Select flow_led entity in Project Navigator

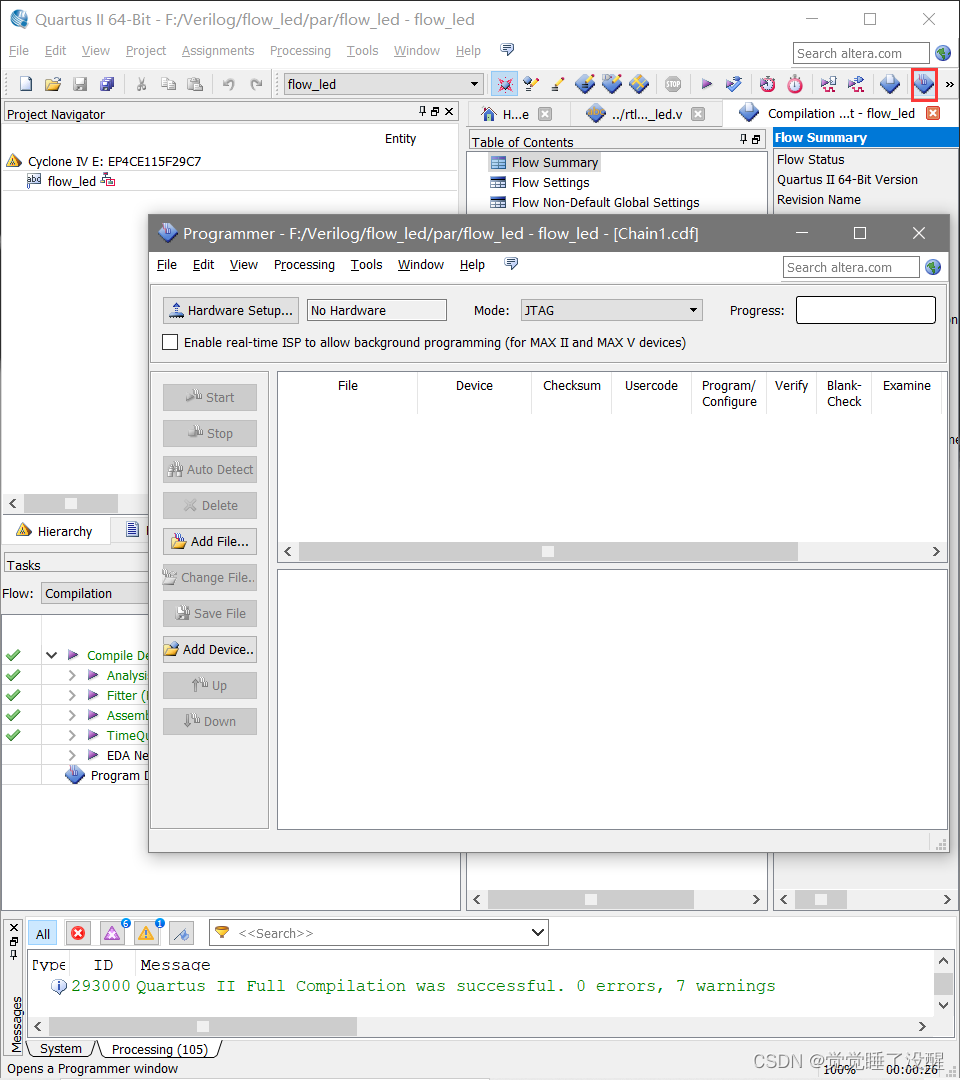coord(72,181)
